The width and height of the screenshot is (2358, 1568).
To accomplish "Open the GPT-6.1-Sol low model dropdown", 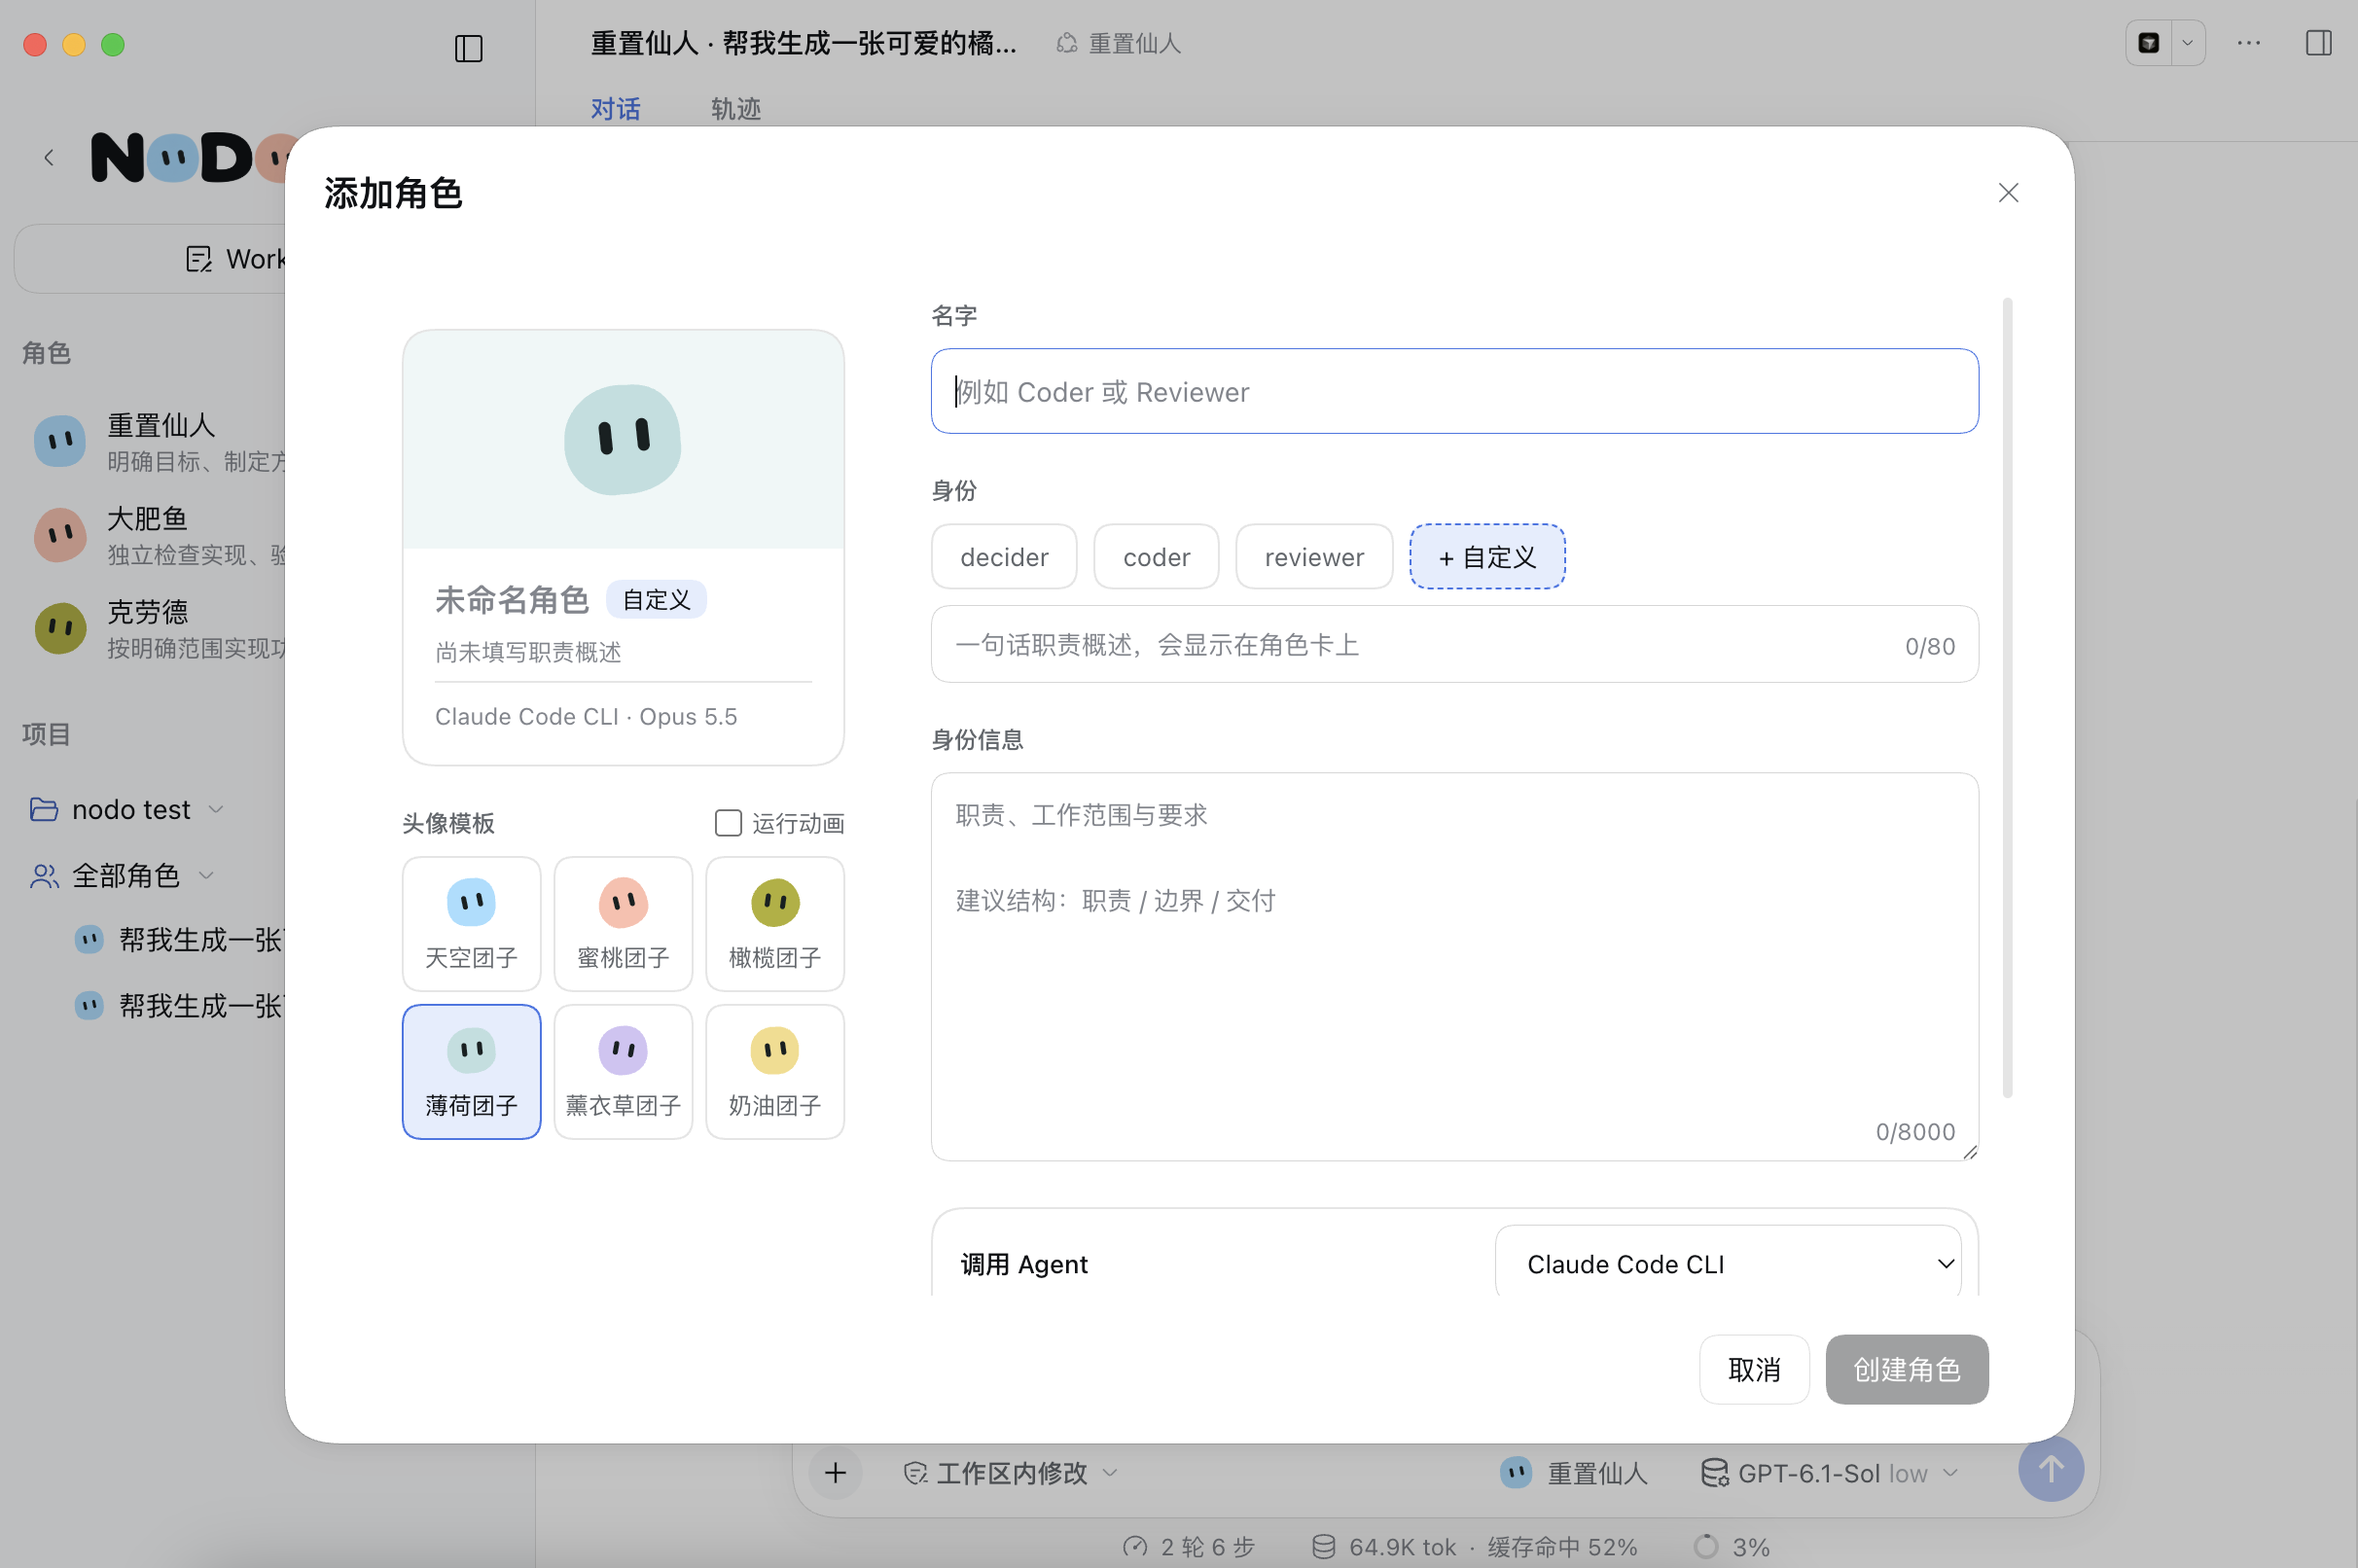I will coord(1830,1473).
